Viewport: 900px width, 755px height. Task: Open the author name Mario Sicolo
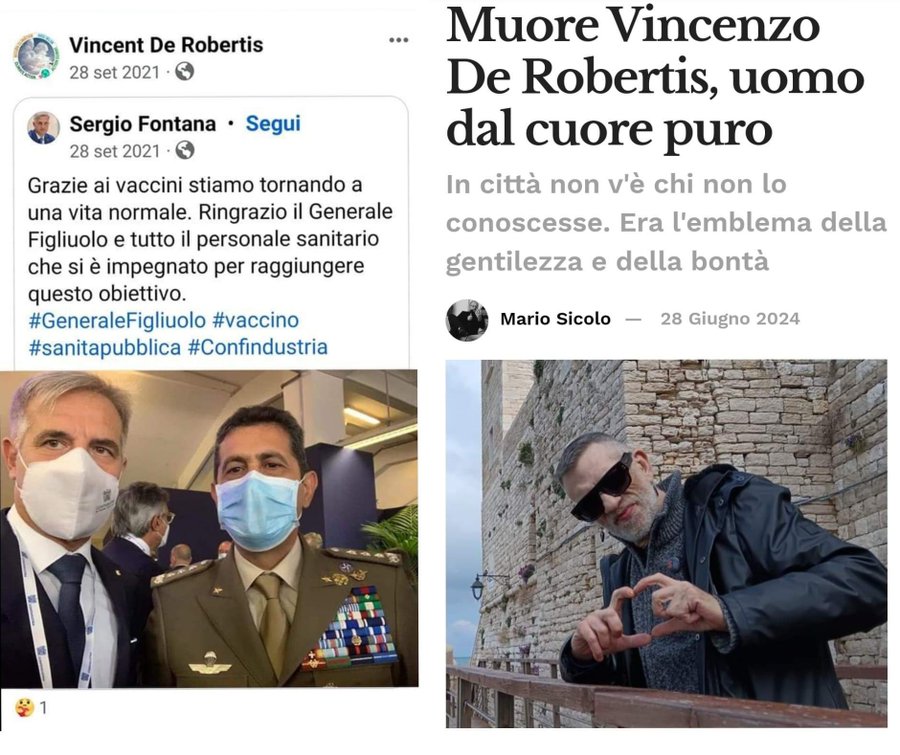click(x=555, y=319)
